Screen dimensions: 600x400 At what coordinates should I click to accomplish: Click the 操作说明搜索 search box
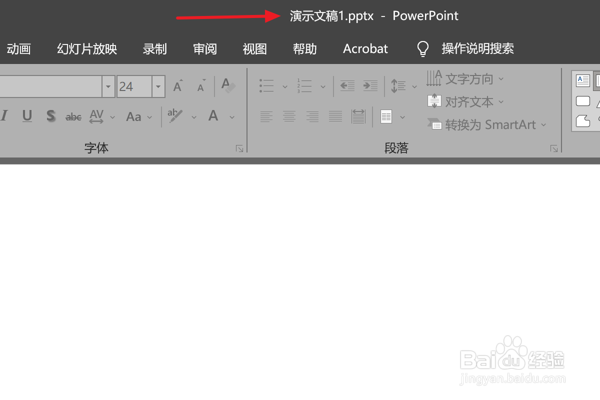(x=478, y=49)
